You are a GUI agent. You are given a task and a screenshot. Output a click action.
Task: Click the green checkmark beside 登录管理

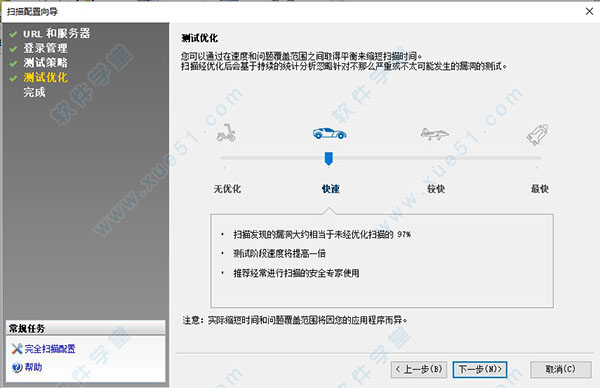pyautogui.click(x=13, y=49)
